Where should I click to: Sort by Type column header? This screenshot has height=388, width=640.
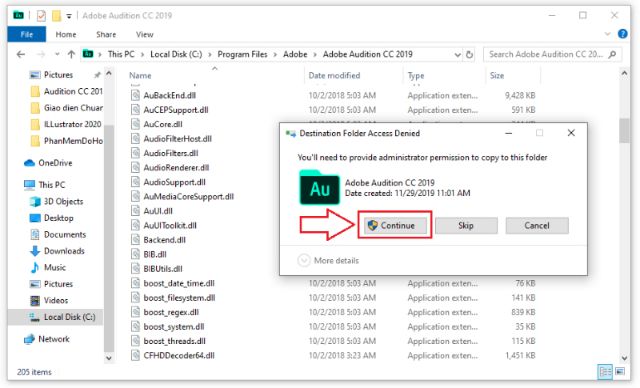click(416, 75)
